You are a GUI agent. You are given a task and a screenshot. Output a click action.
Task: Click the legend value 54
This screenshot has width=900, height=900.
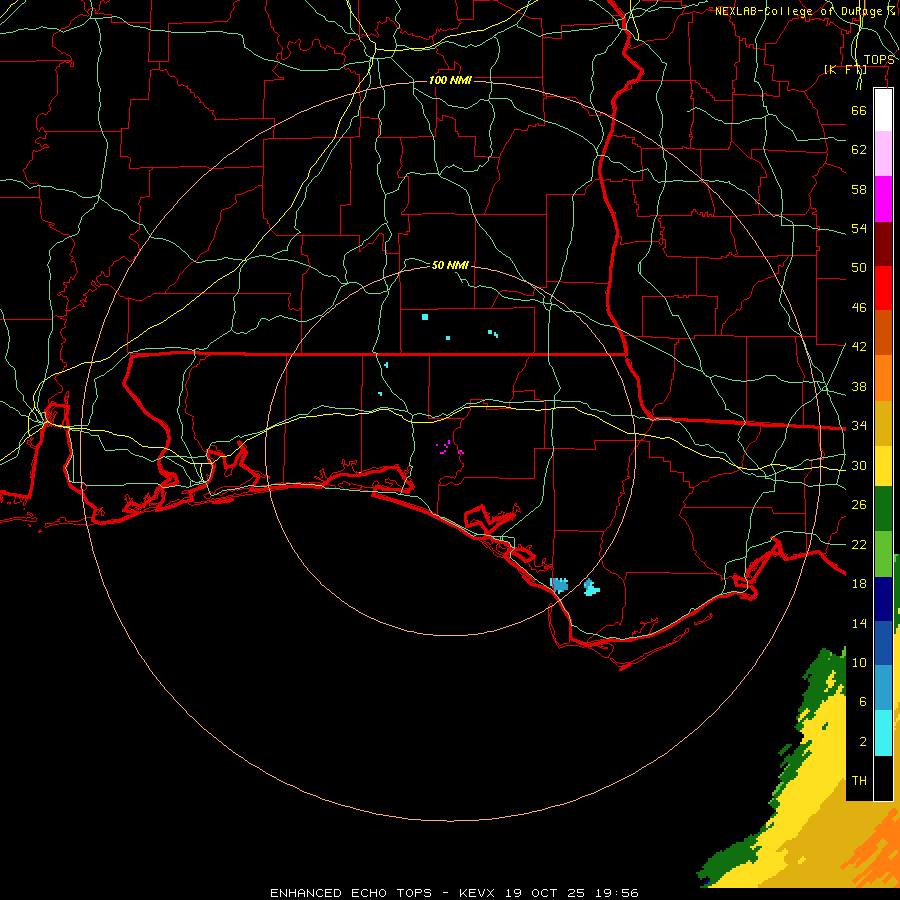click(x=859, y=228)
